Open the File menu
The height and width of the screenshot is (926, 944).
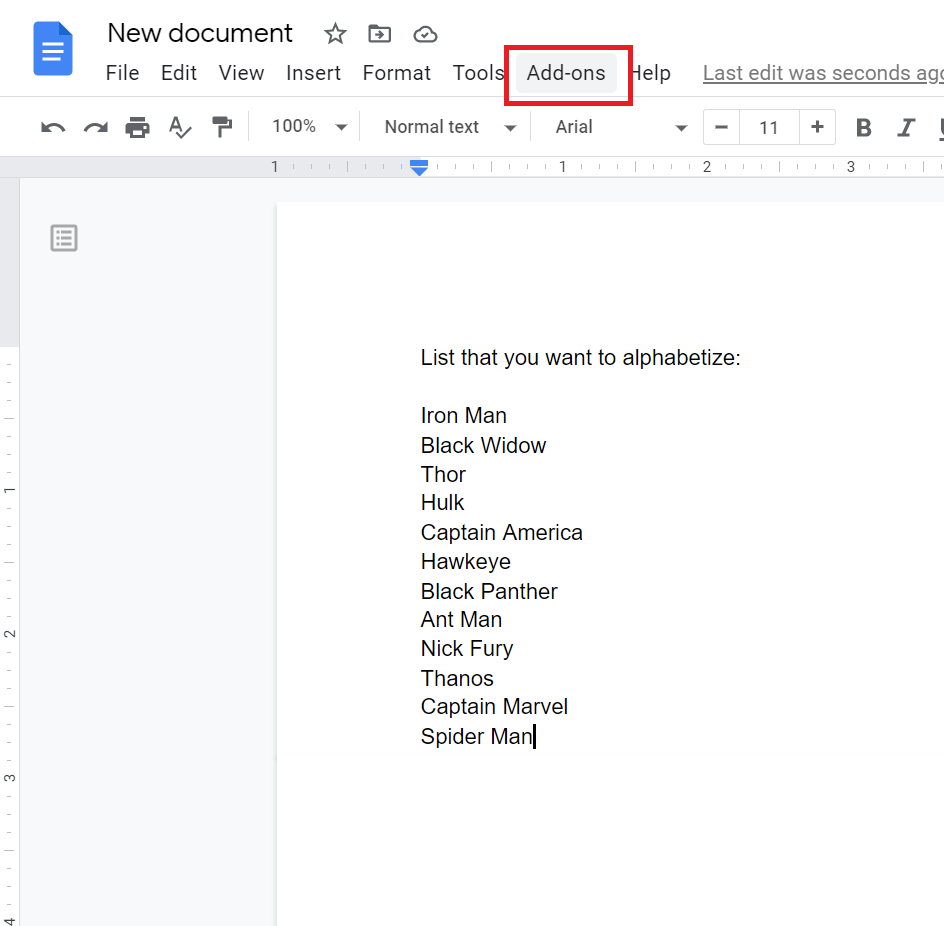click(122, 73)
